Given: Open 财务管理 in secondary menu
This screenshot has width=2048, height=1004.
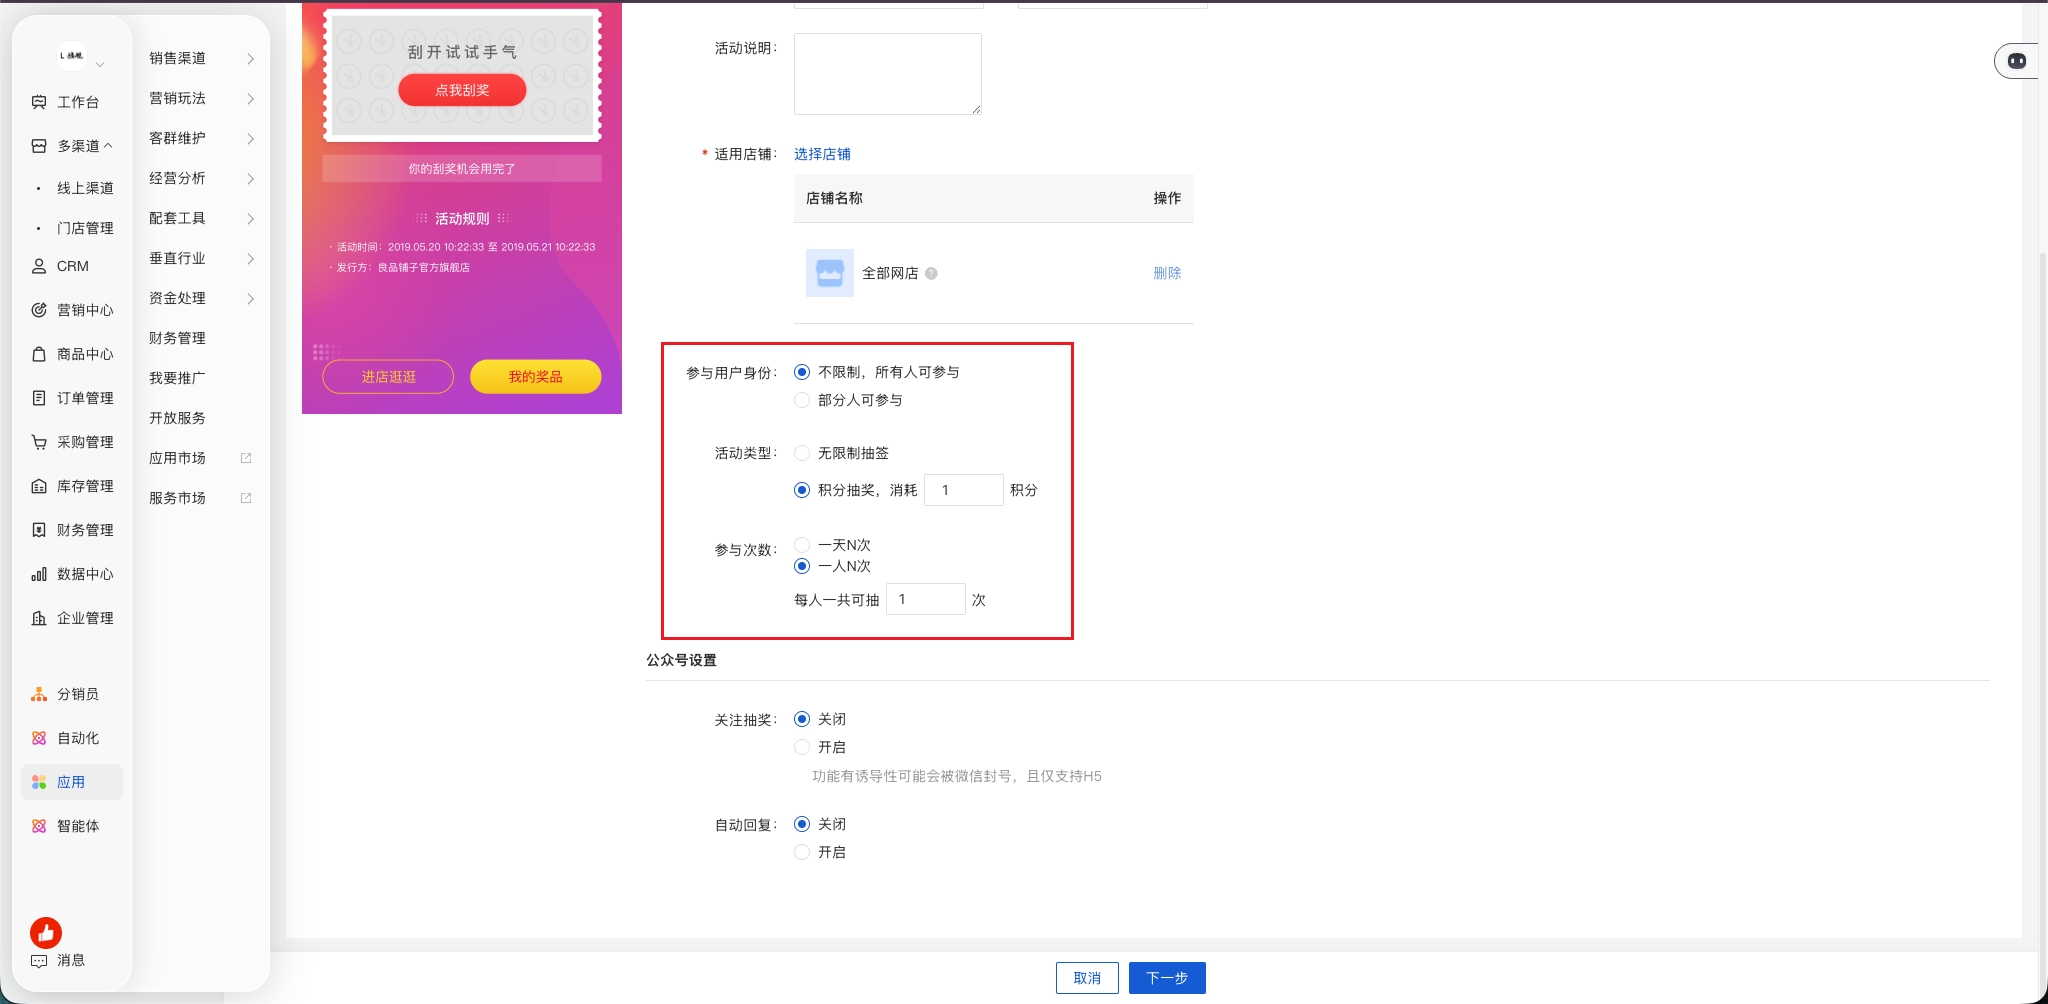Looking at the screenshot, I should pos(177,338).
